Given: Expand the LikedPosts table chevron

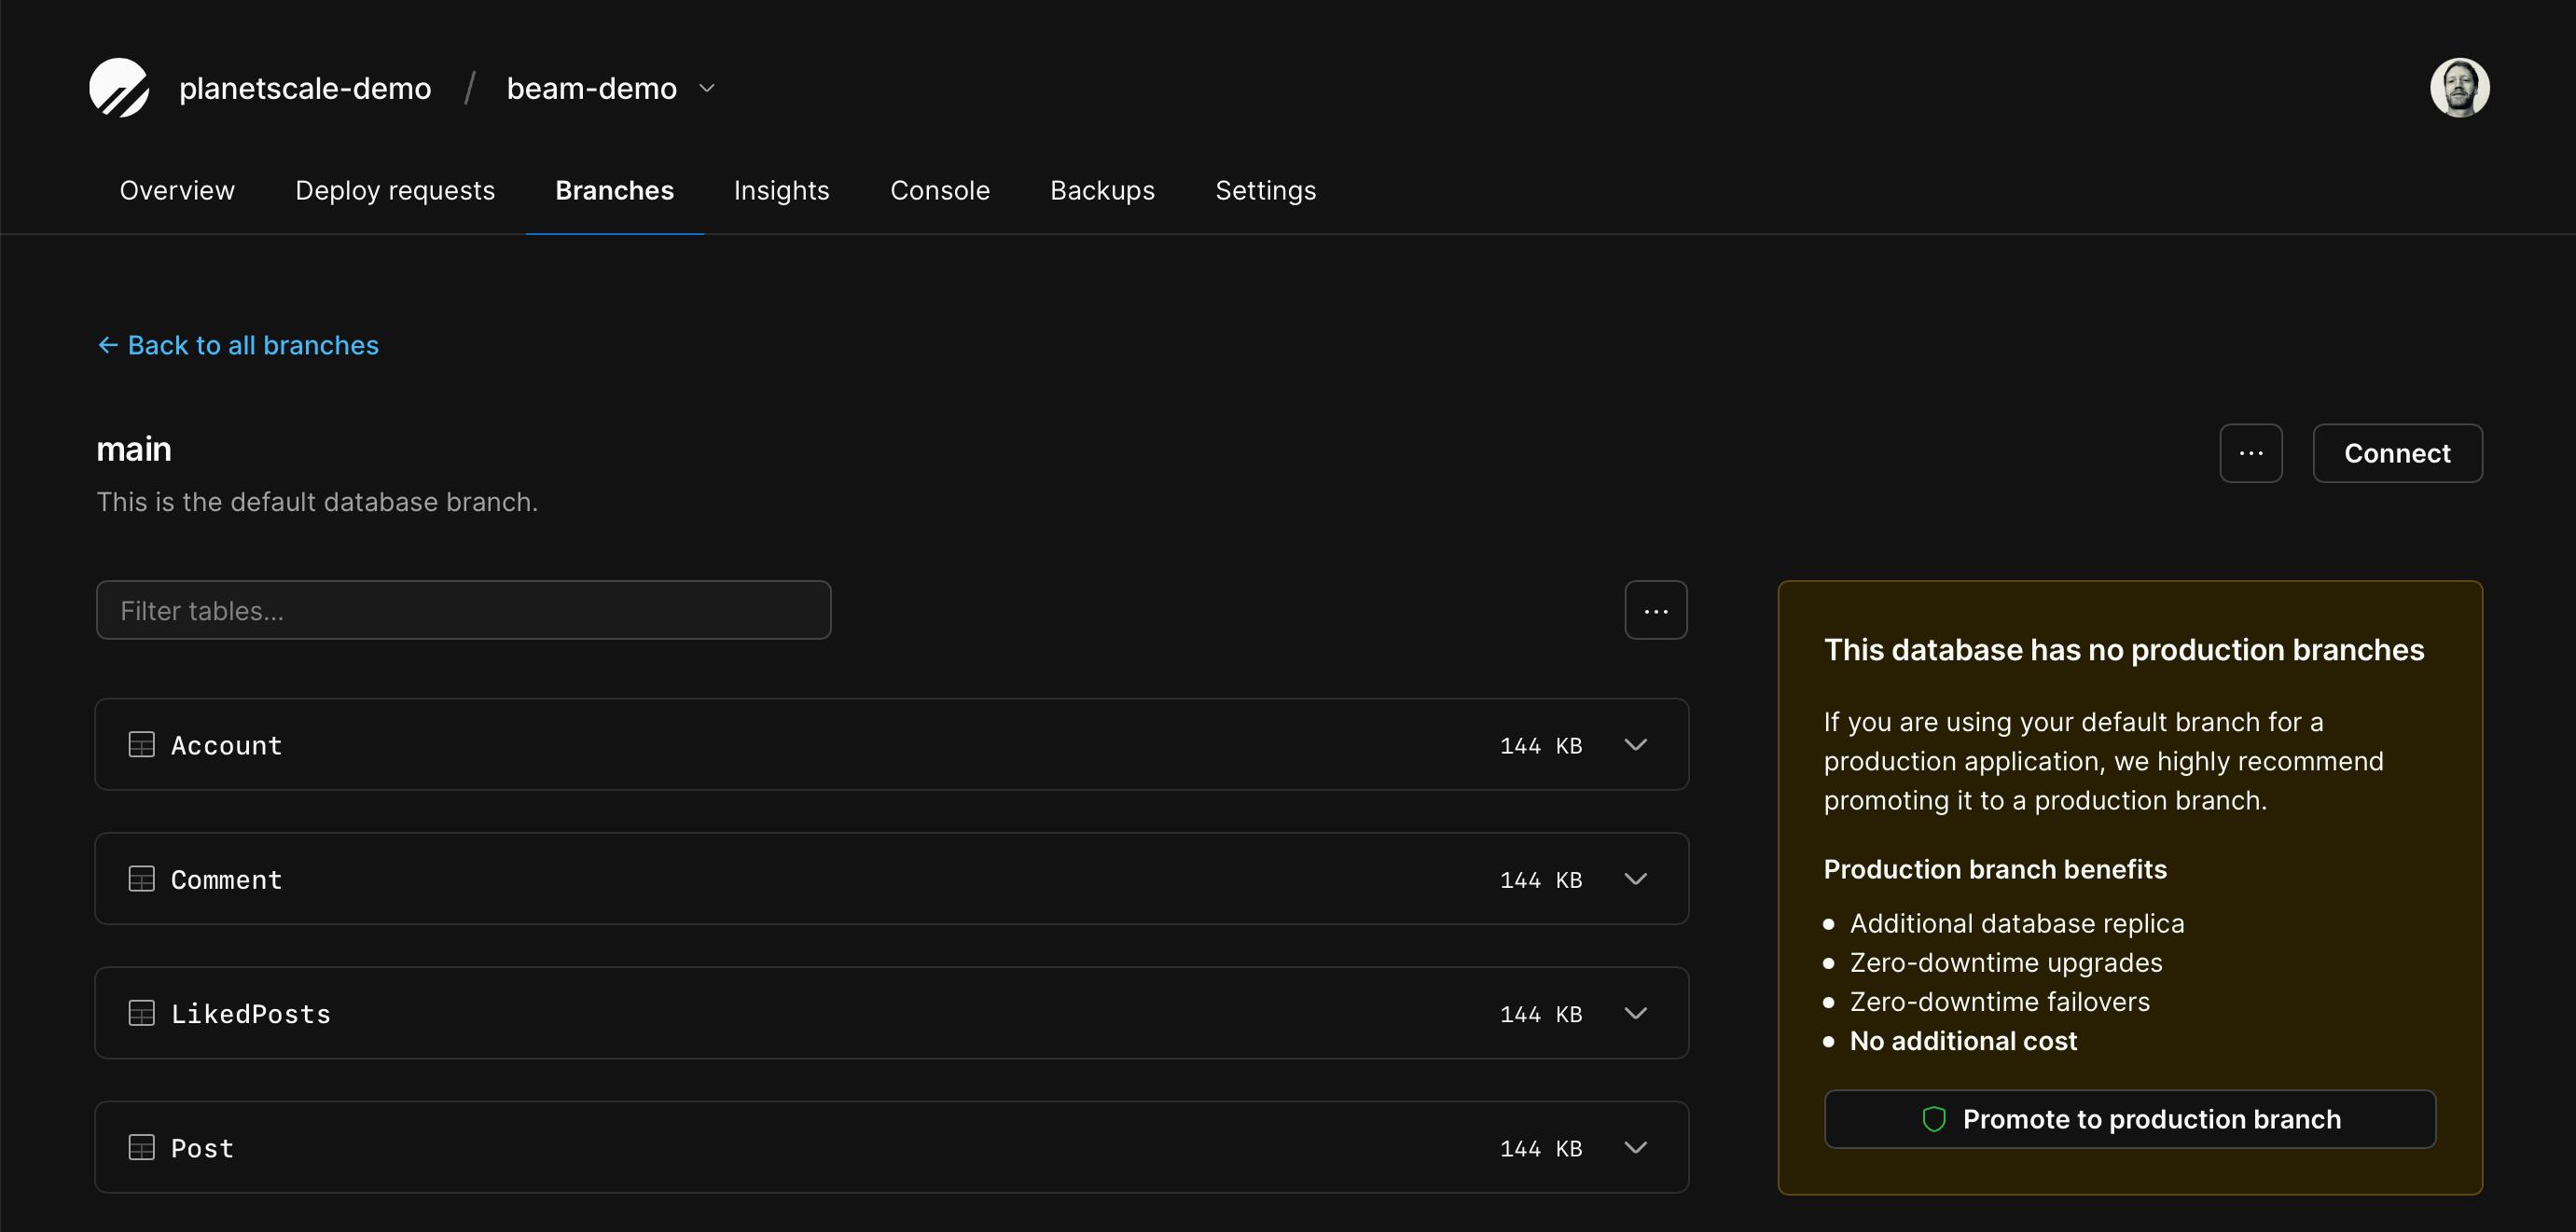Looking at the screenshot, I should [x=1635, y=1013].
